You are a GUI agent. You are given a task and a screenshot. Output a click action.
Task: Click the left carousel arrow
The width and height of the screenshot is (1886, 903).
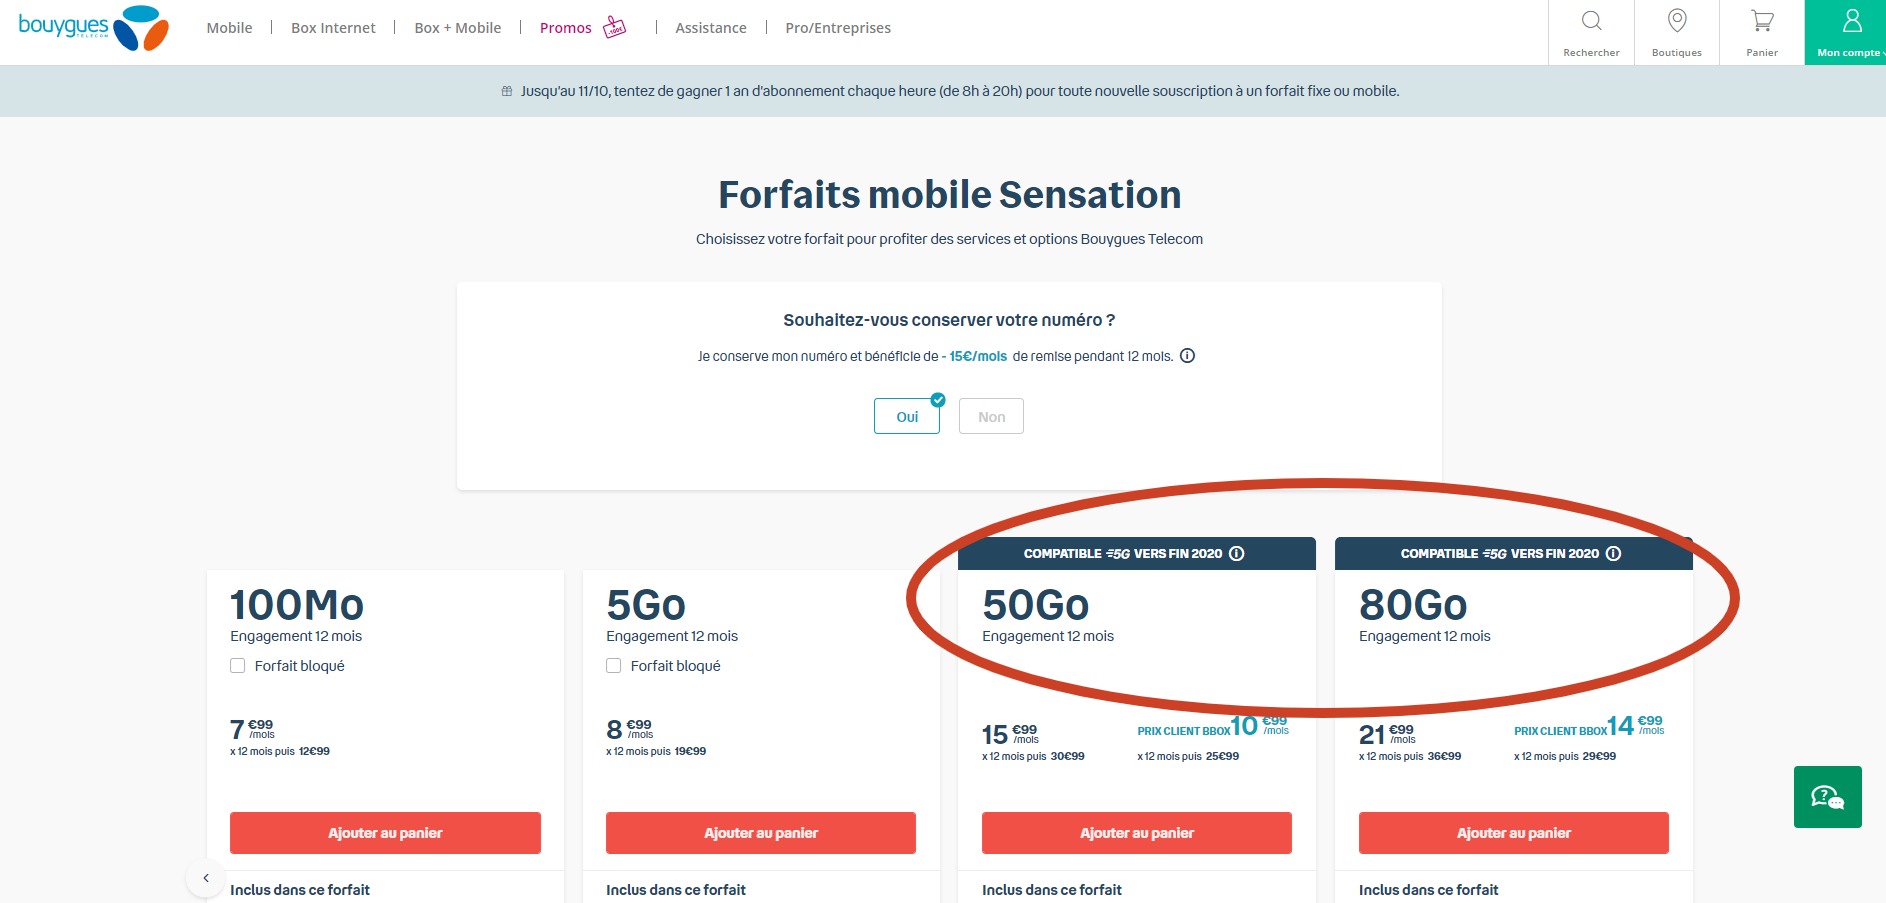[x=205, y=876]
